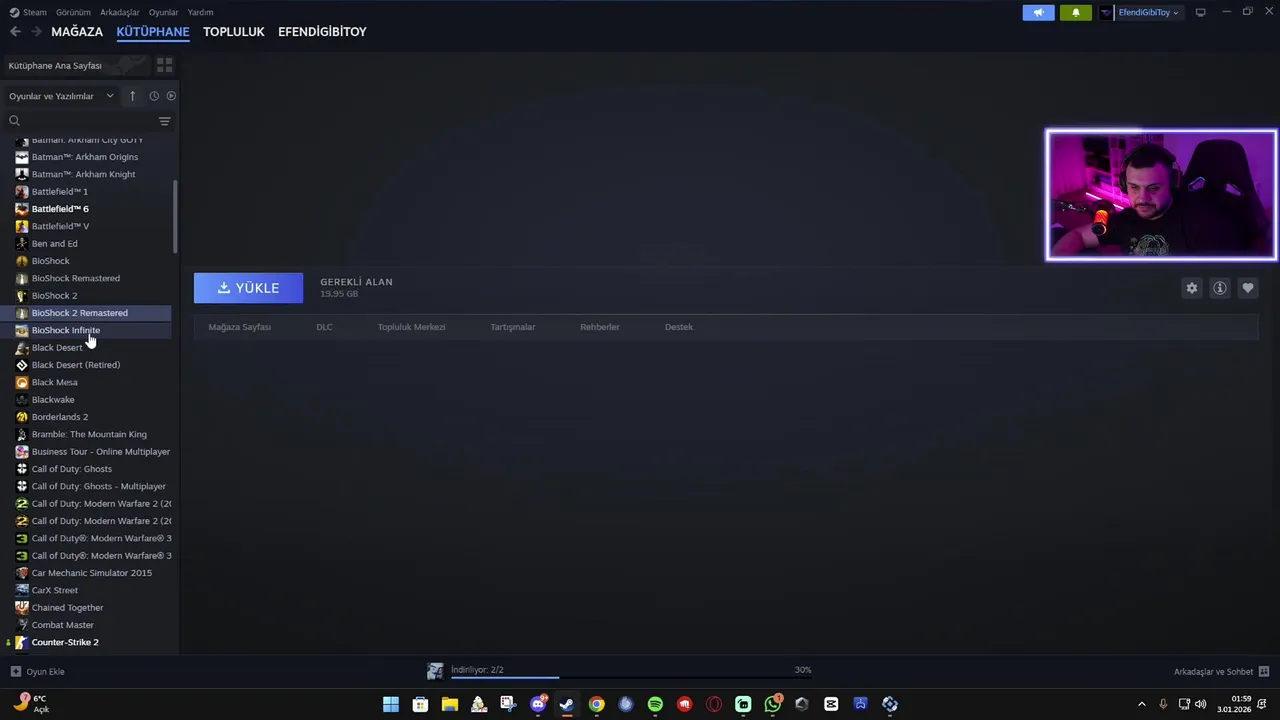The height and width of the screenshot is (720, 1280).
Task: Click Oyun Ekle add game button
Action: point(37,672)
